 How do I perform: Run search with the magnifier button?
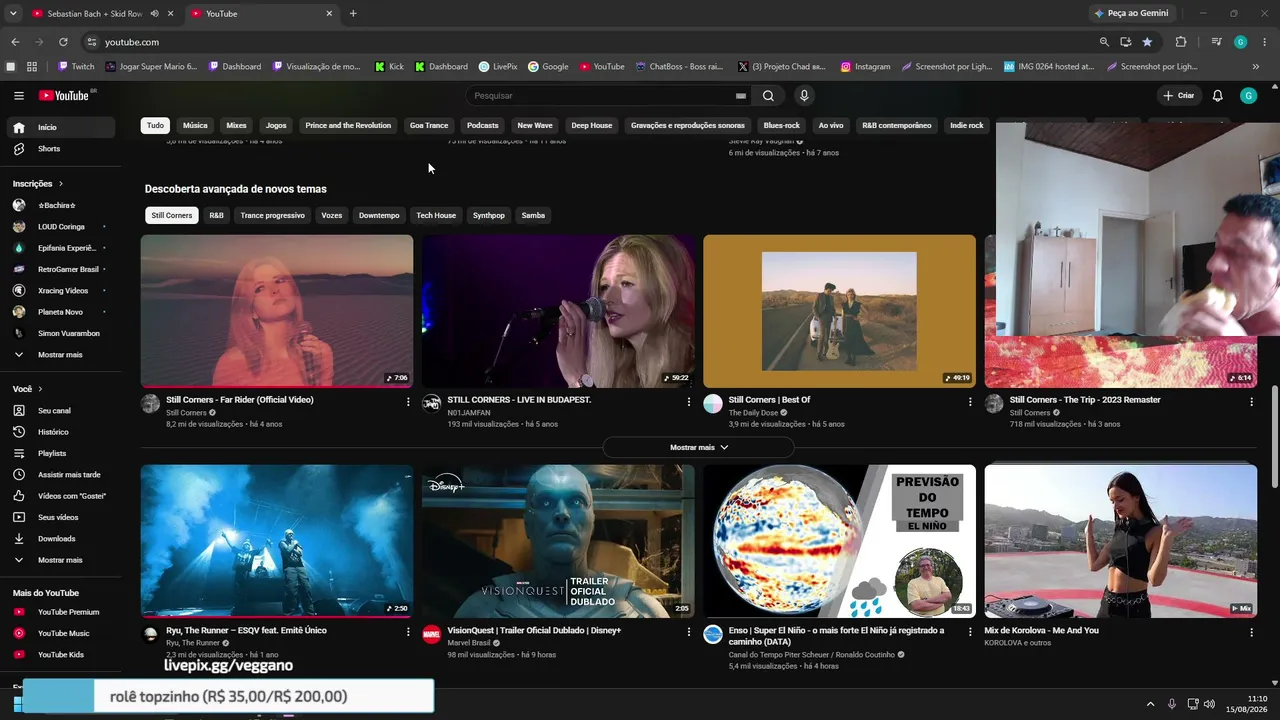pyautogui.click(x=768, y=96)
